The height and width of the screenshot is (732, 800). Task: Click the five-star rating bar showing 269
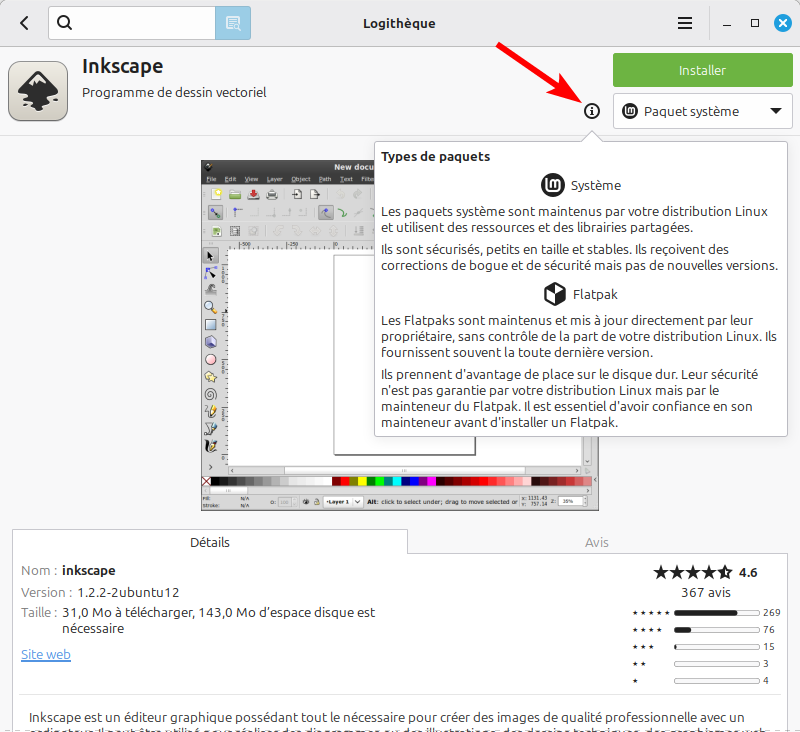716,613
